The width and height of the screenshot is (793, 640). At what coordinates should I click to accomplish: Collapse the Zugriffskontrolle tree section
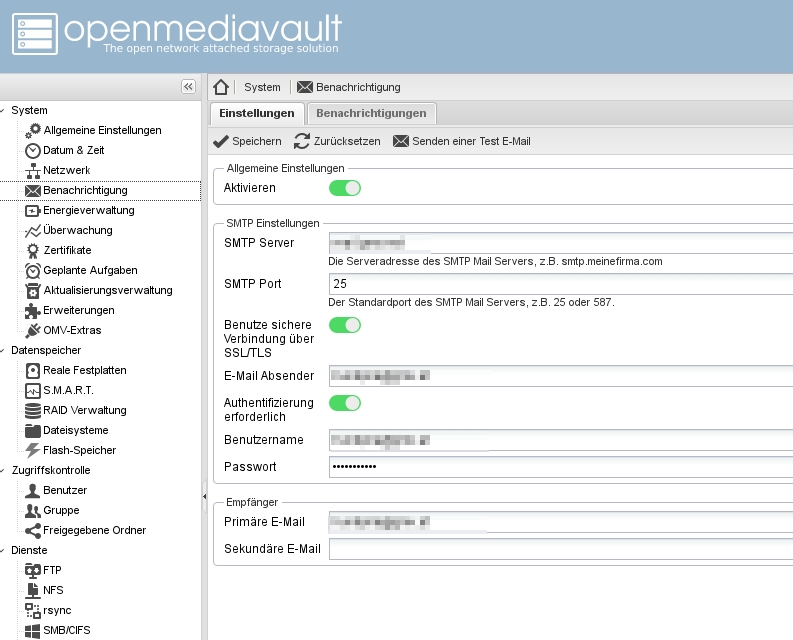coord(3,470)
